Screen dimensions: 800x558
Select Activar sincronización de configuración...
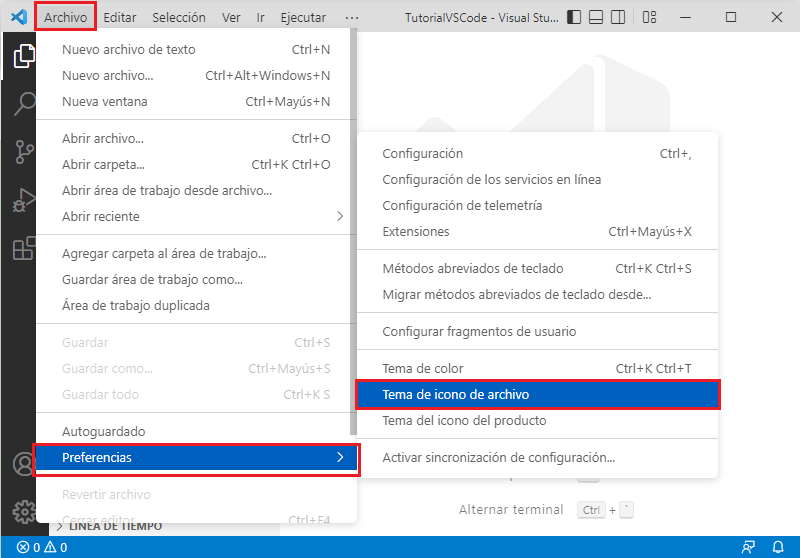click(537, 458)
